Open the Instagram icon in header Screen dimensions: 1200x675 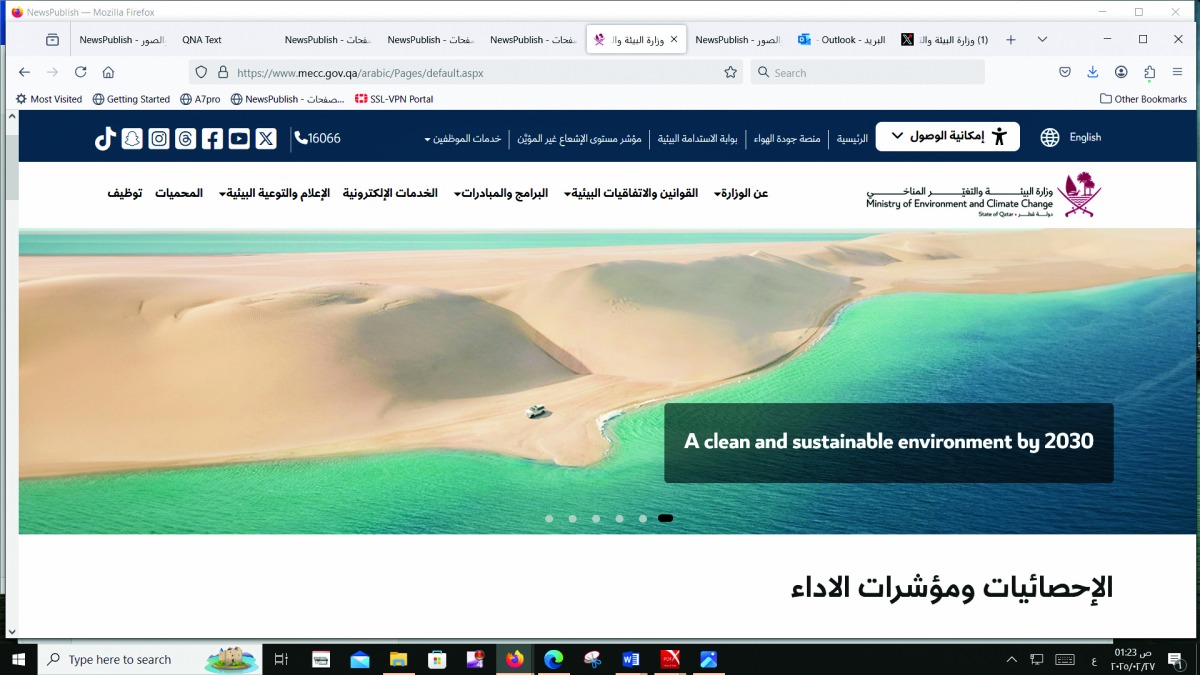159,139
